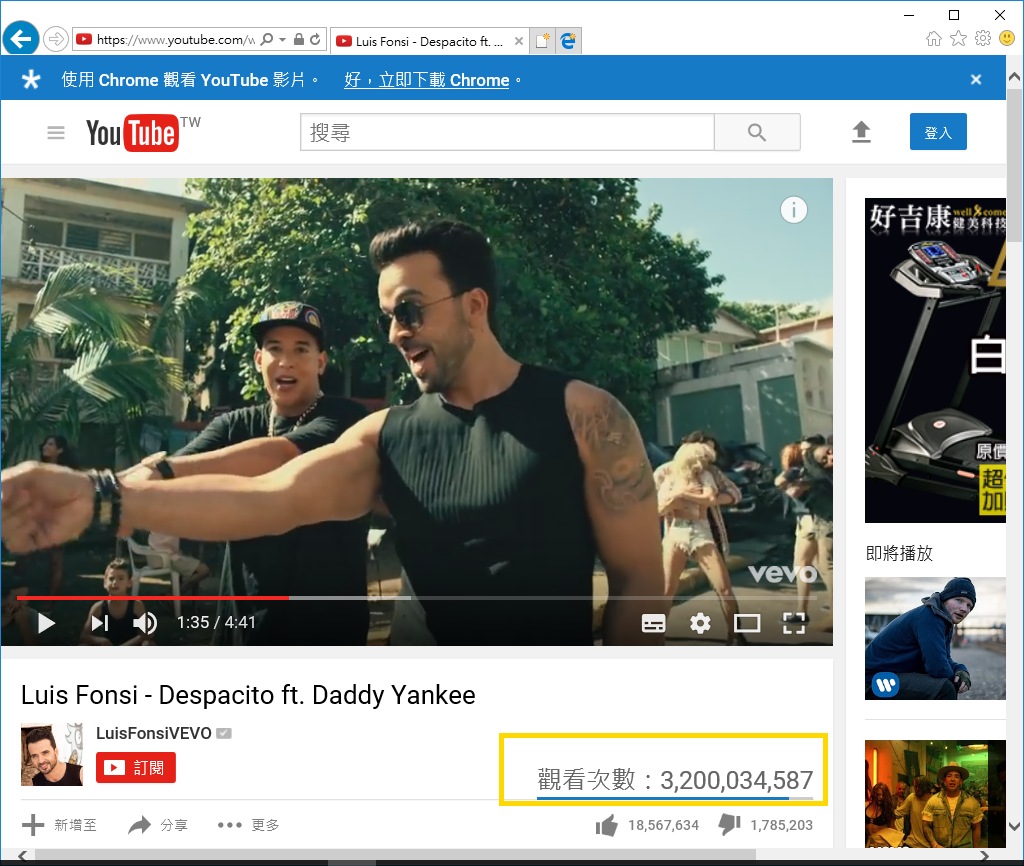Viewport: 1024px width, 866px height.
Task: Click the vertical scrollbar up arrow
Action: pos(1014,77)
